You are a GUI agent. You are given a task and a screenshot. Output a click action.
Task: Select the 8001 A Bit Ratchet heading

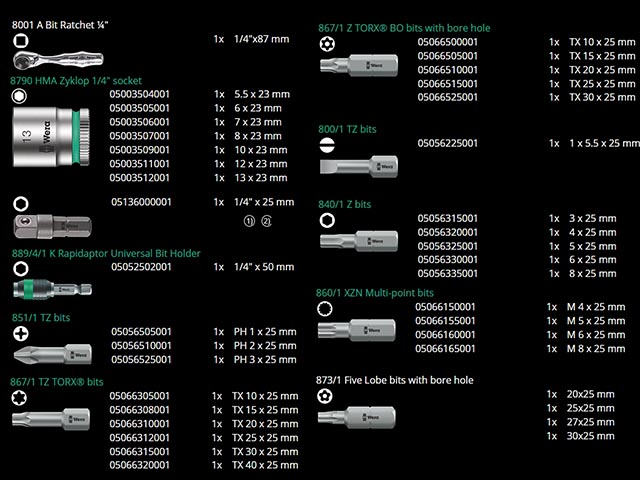pos(60,25)
